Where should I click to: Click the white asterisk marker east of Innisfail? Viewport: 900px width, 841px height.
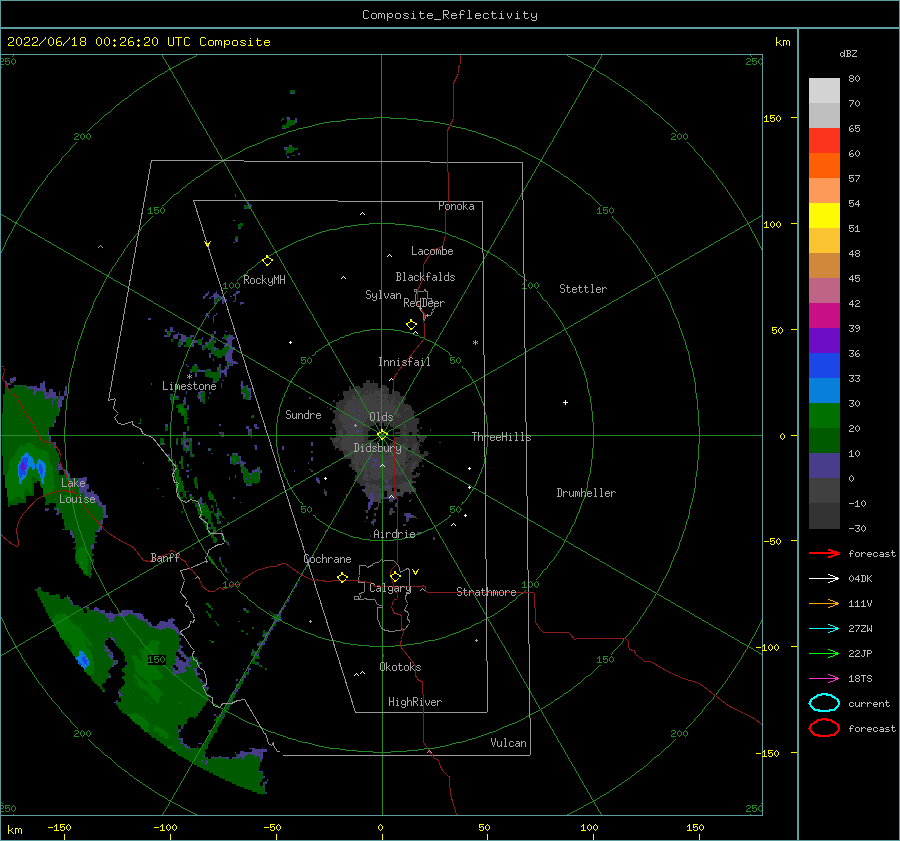475,343
